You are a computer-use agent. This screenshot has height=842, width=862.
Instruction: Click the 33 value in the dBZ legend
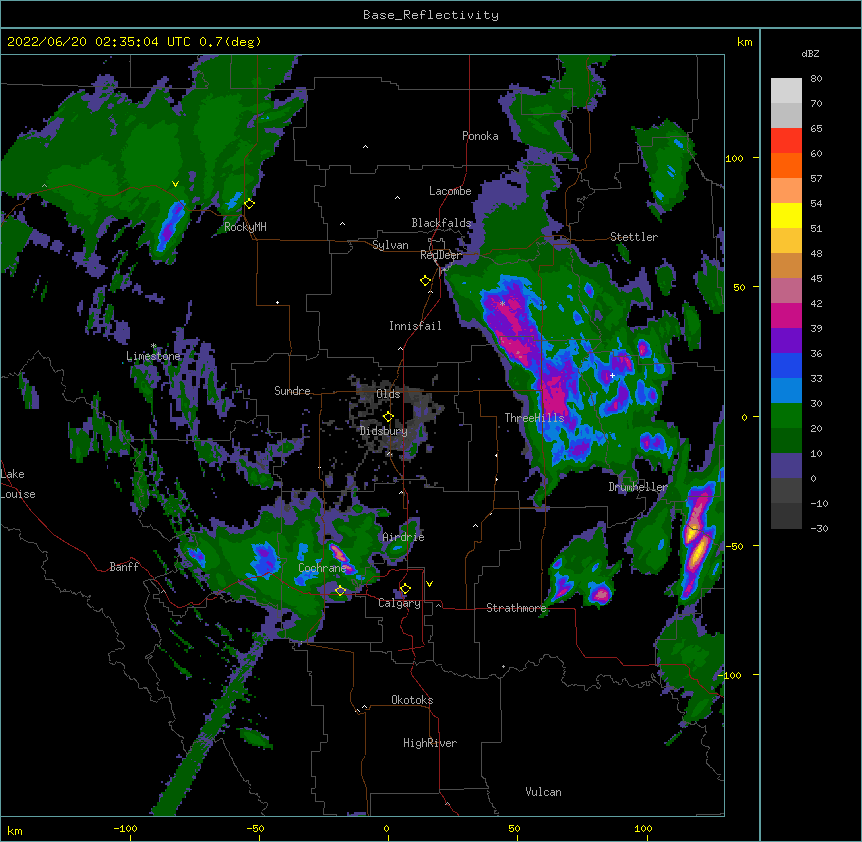(x=816, y=379)
